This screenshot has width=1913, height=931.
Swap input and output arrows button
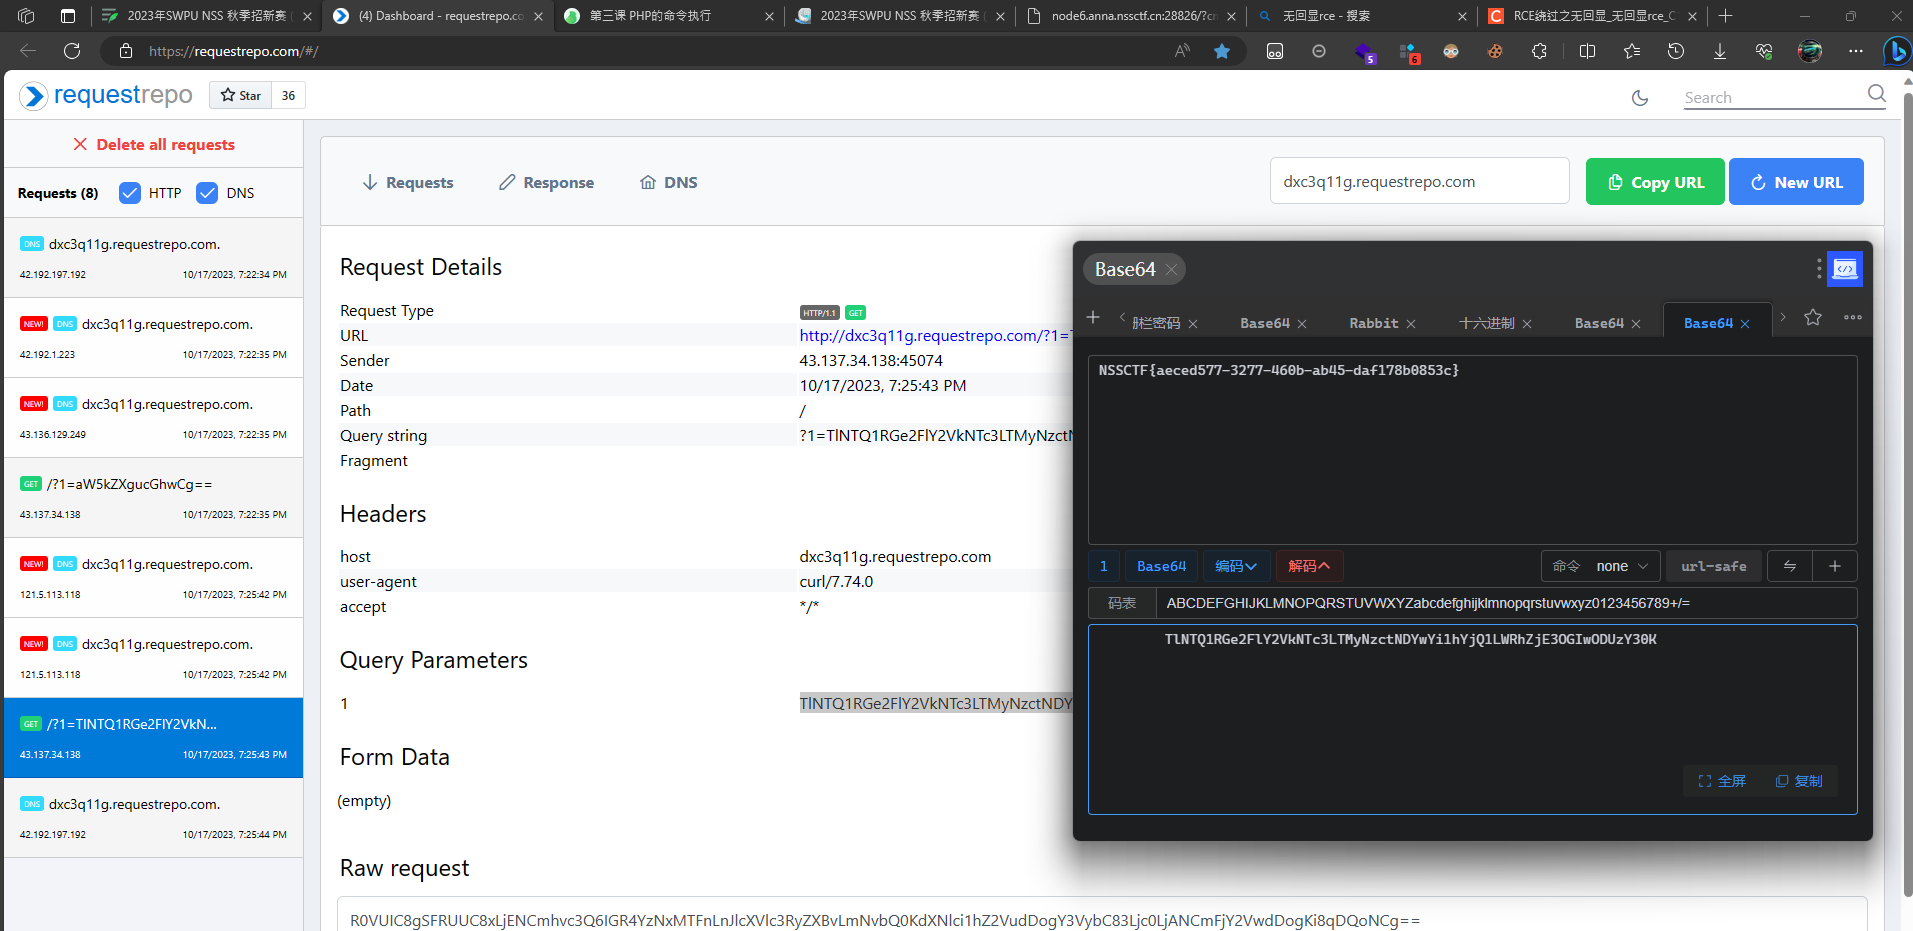pyautogui.click(x=1790, y=566)
